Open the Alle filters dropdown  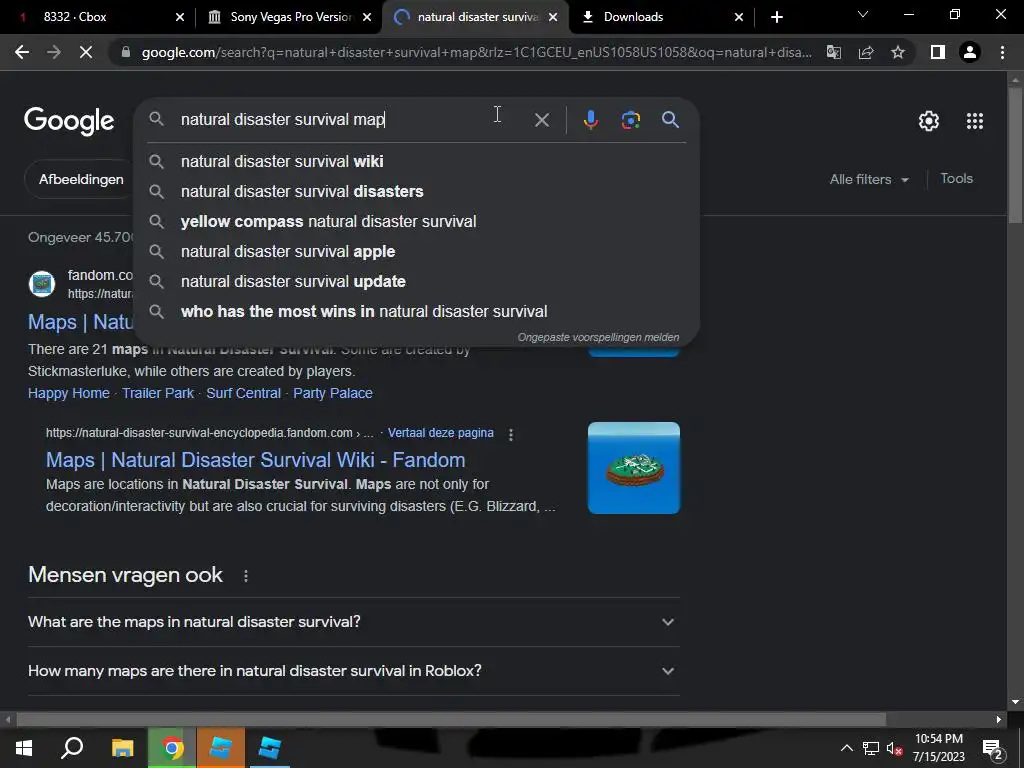(x=869, y=179)
